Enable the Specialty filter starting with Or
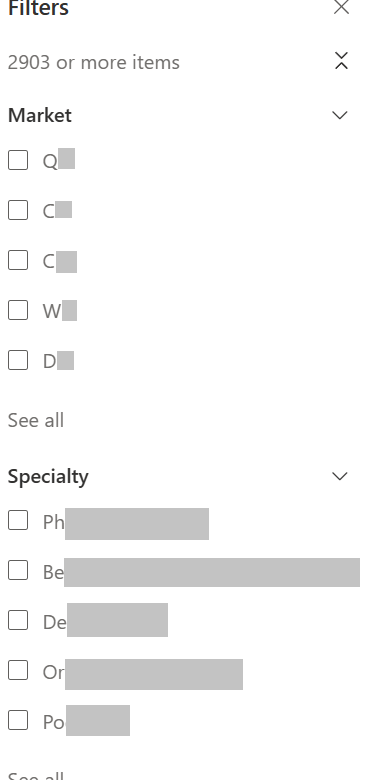 coord(18,671)
